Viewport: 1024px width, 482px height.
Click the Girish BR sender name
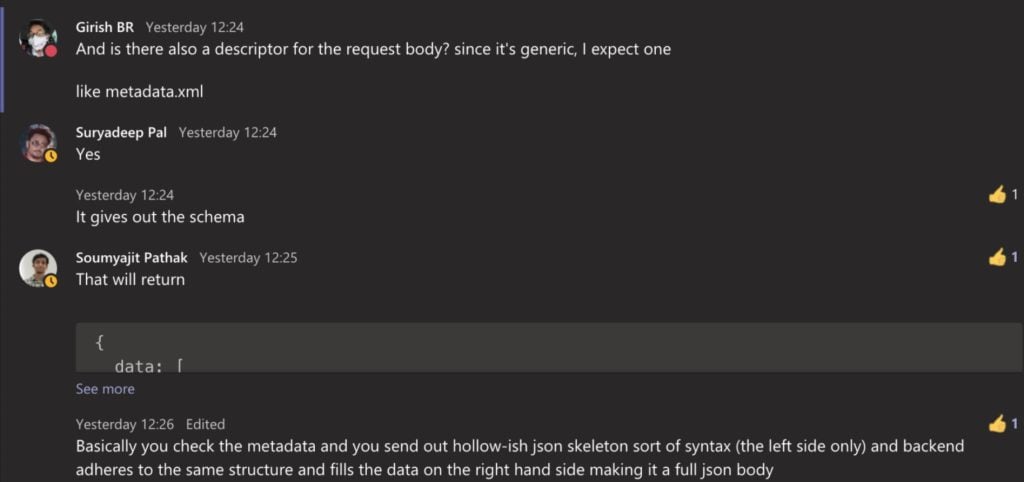coord(105,27)
